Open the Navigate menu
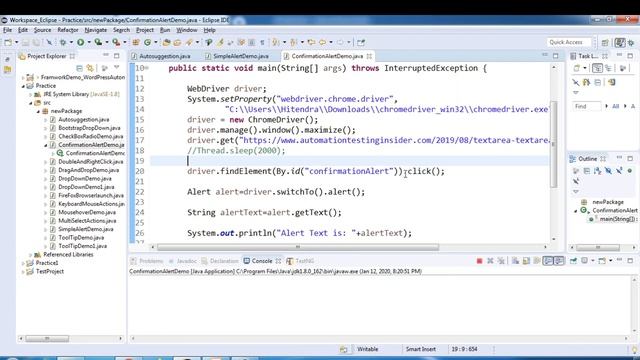 pyautogui.click(x=96, y=30)
